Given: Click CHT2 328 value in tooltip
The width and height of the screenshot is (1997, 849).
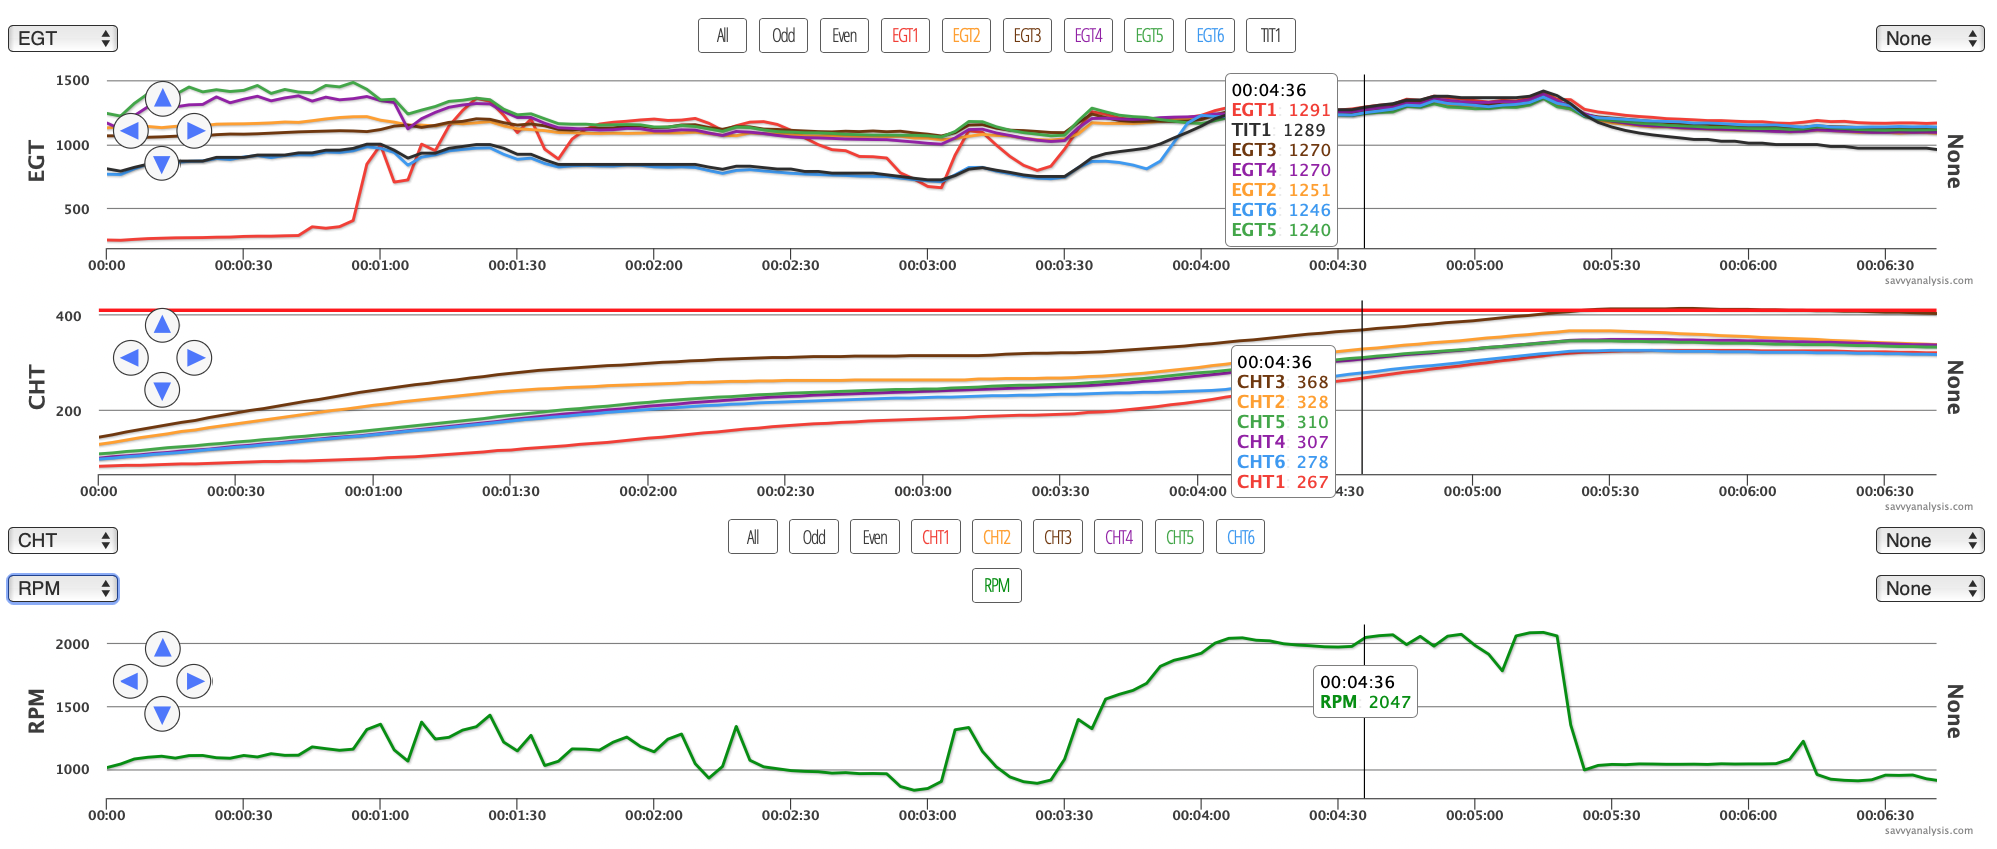Looking at the screenshot, I should point(1282,402).
